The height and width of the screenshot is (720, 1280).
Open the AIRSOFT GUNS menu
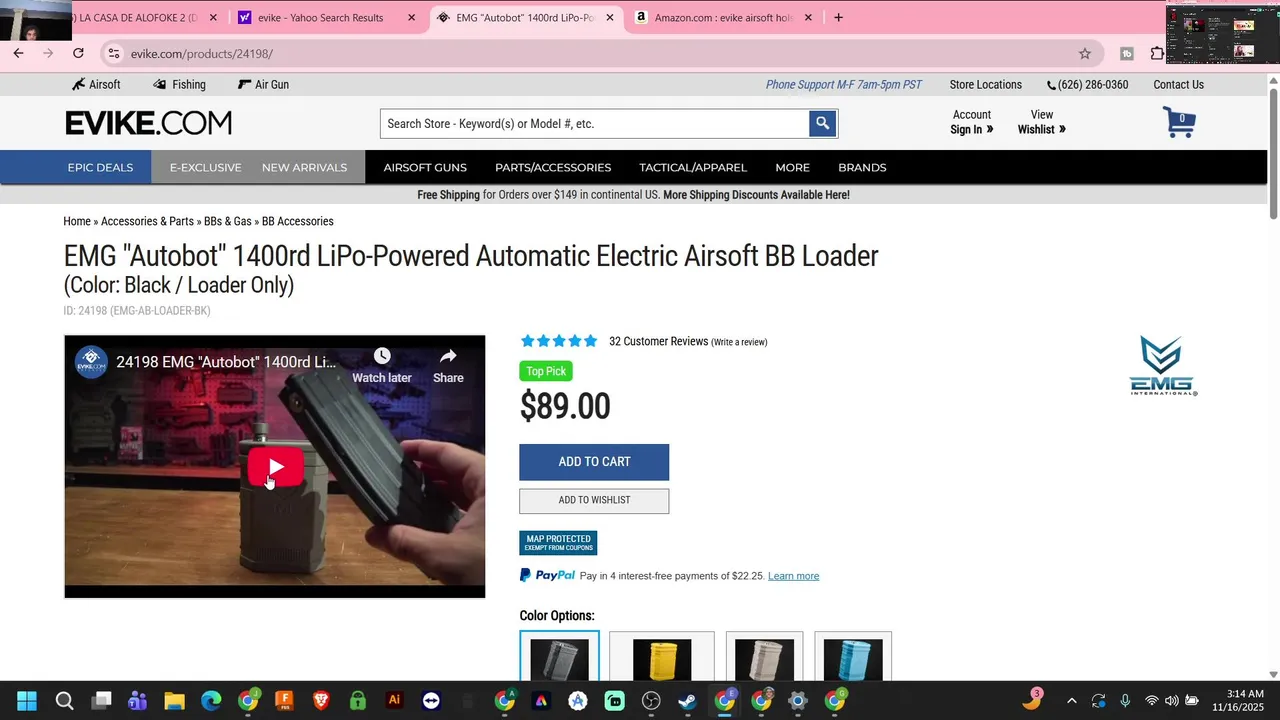[x=425, y=167]
